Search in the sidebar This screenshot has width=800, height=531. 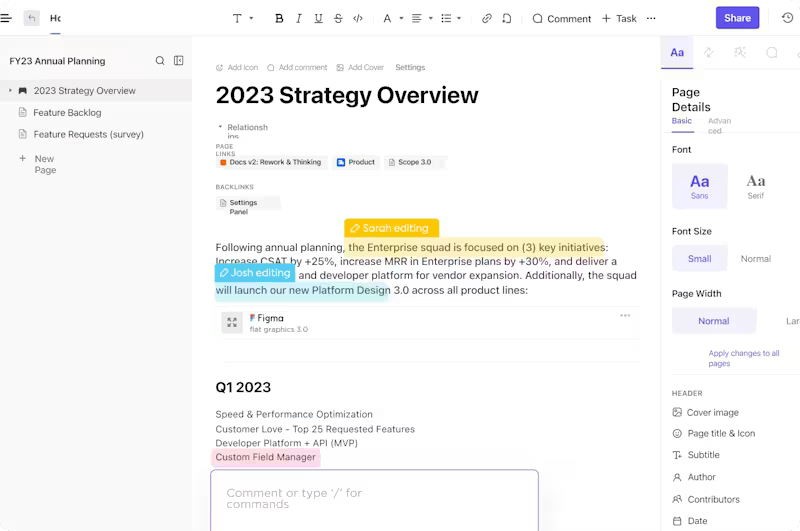tap(160, 61)
